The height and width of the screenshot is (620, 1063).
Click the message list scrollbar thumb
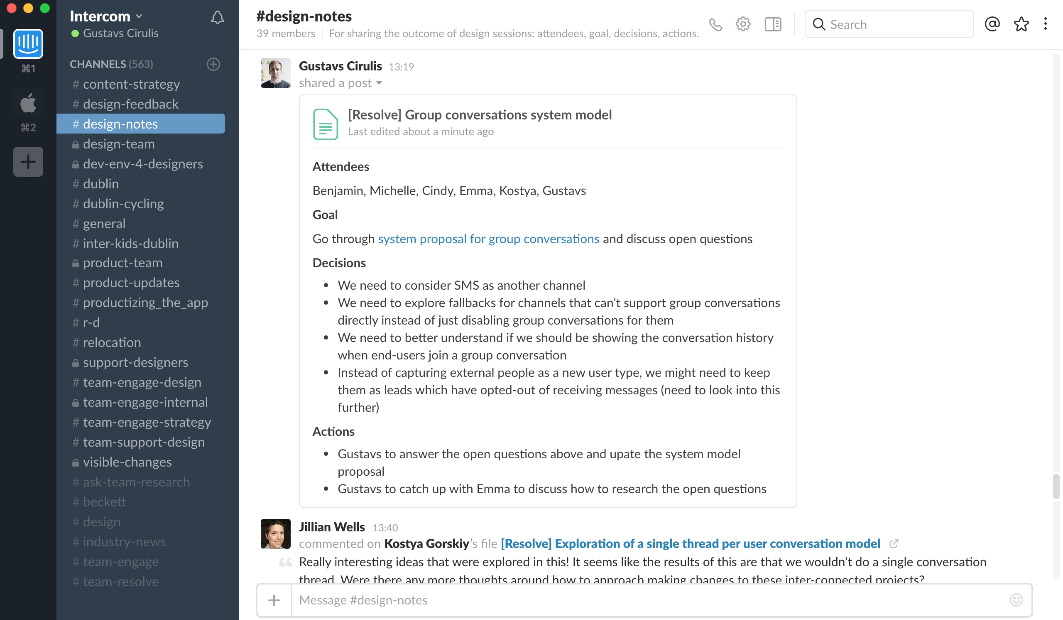[1055, 487]
